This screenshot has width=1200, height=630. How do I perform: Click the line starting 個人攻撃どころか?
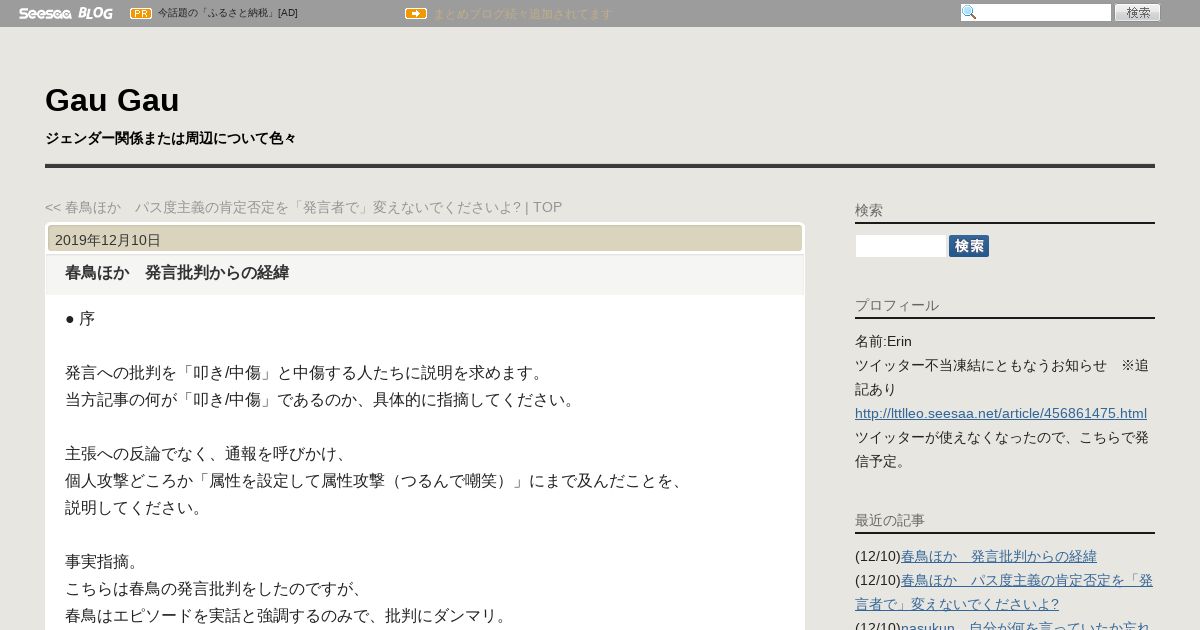coord(377,480)
